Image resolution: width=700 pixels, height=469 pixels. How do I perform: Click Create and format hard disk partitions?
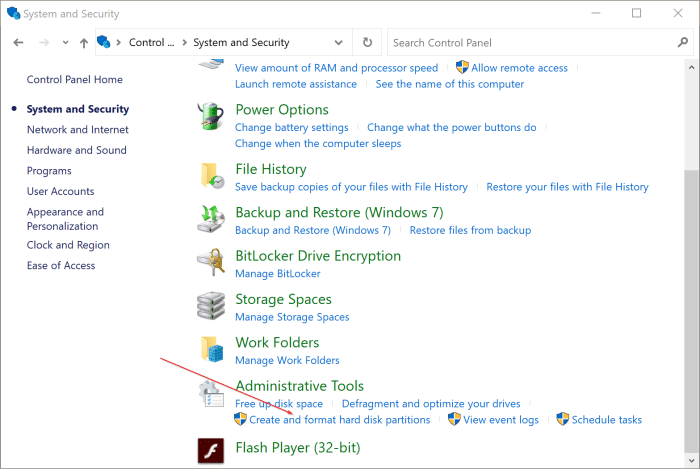pyautogui.click(x=340, y=420)
